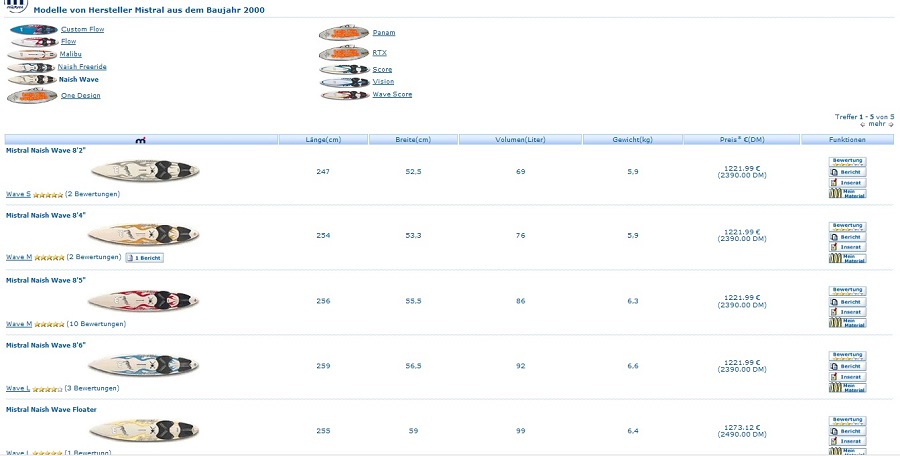Click the One Design board thumbnail
The width and height of the screenshot is (900, 456).
click(32, 96)
